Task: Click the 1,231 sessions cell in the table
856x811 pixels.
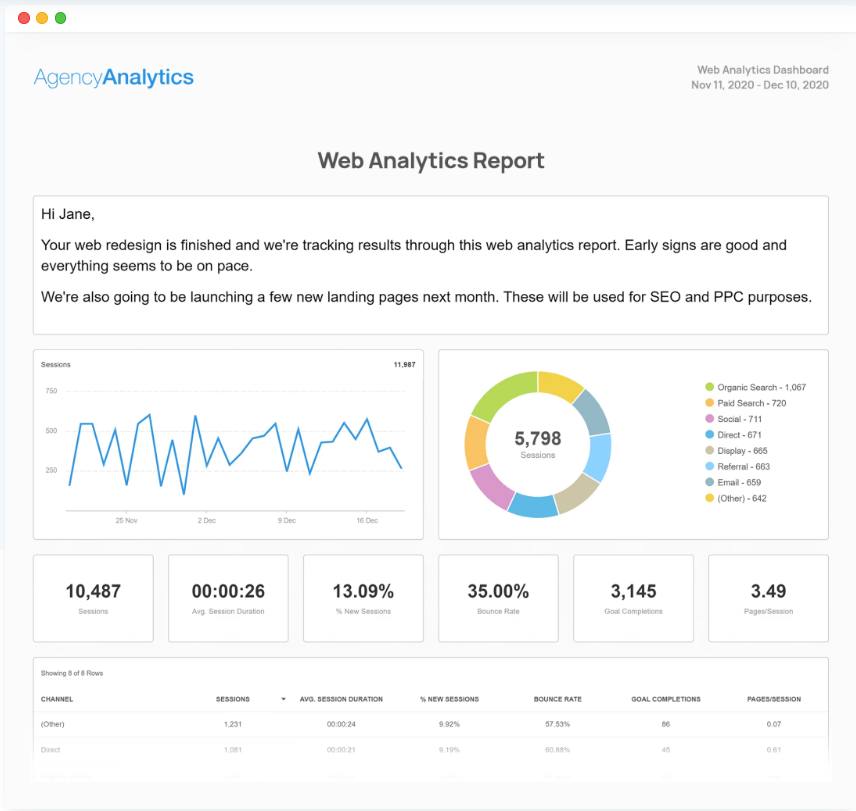Action: 233,724
